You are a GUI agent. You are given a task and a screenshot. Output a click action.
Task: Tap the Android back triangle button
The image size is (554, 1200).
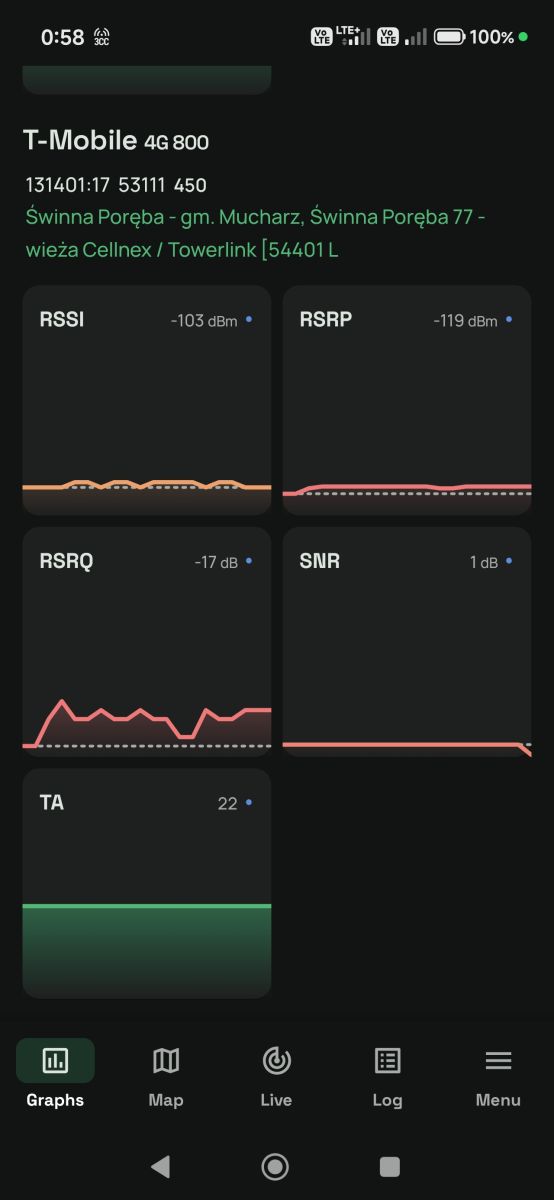point(160,1166)
